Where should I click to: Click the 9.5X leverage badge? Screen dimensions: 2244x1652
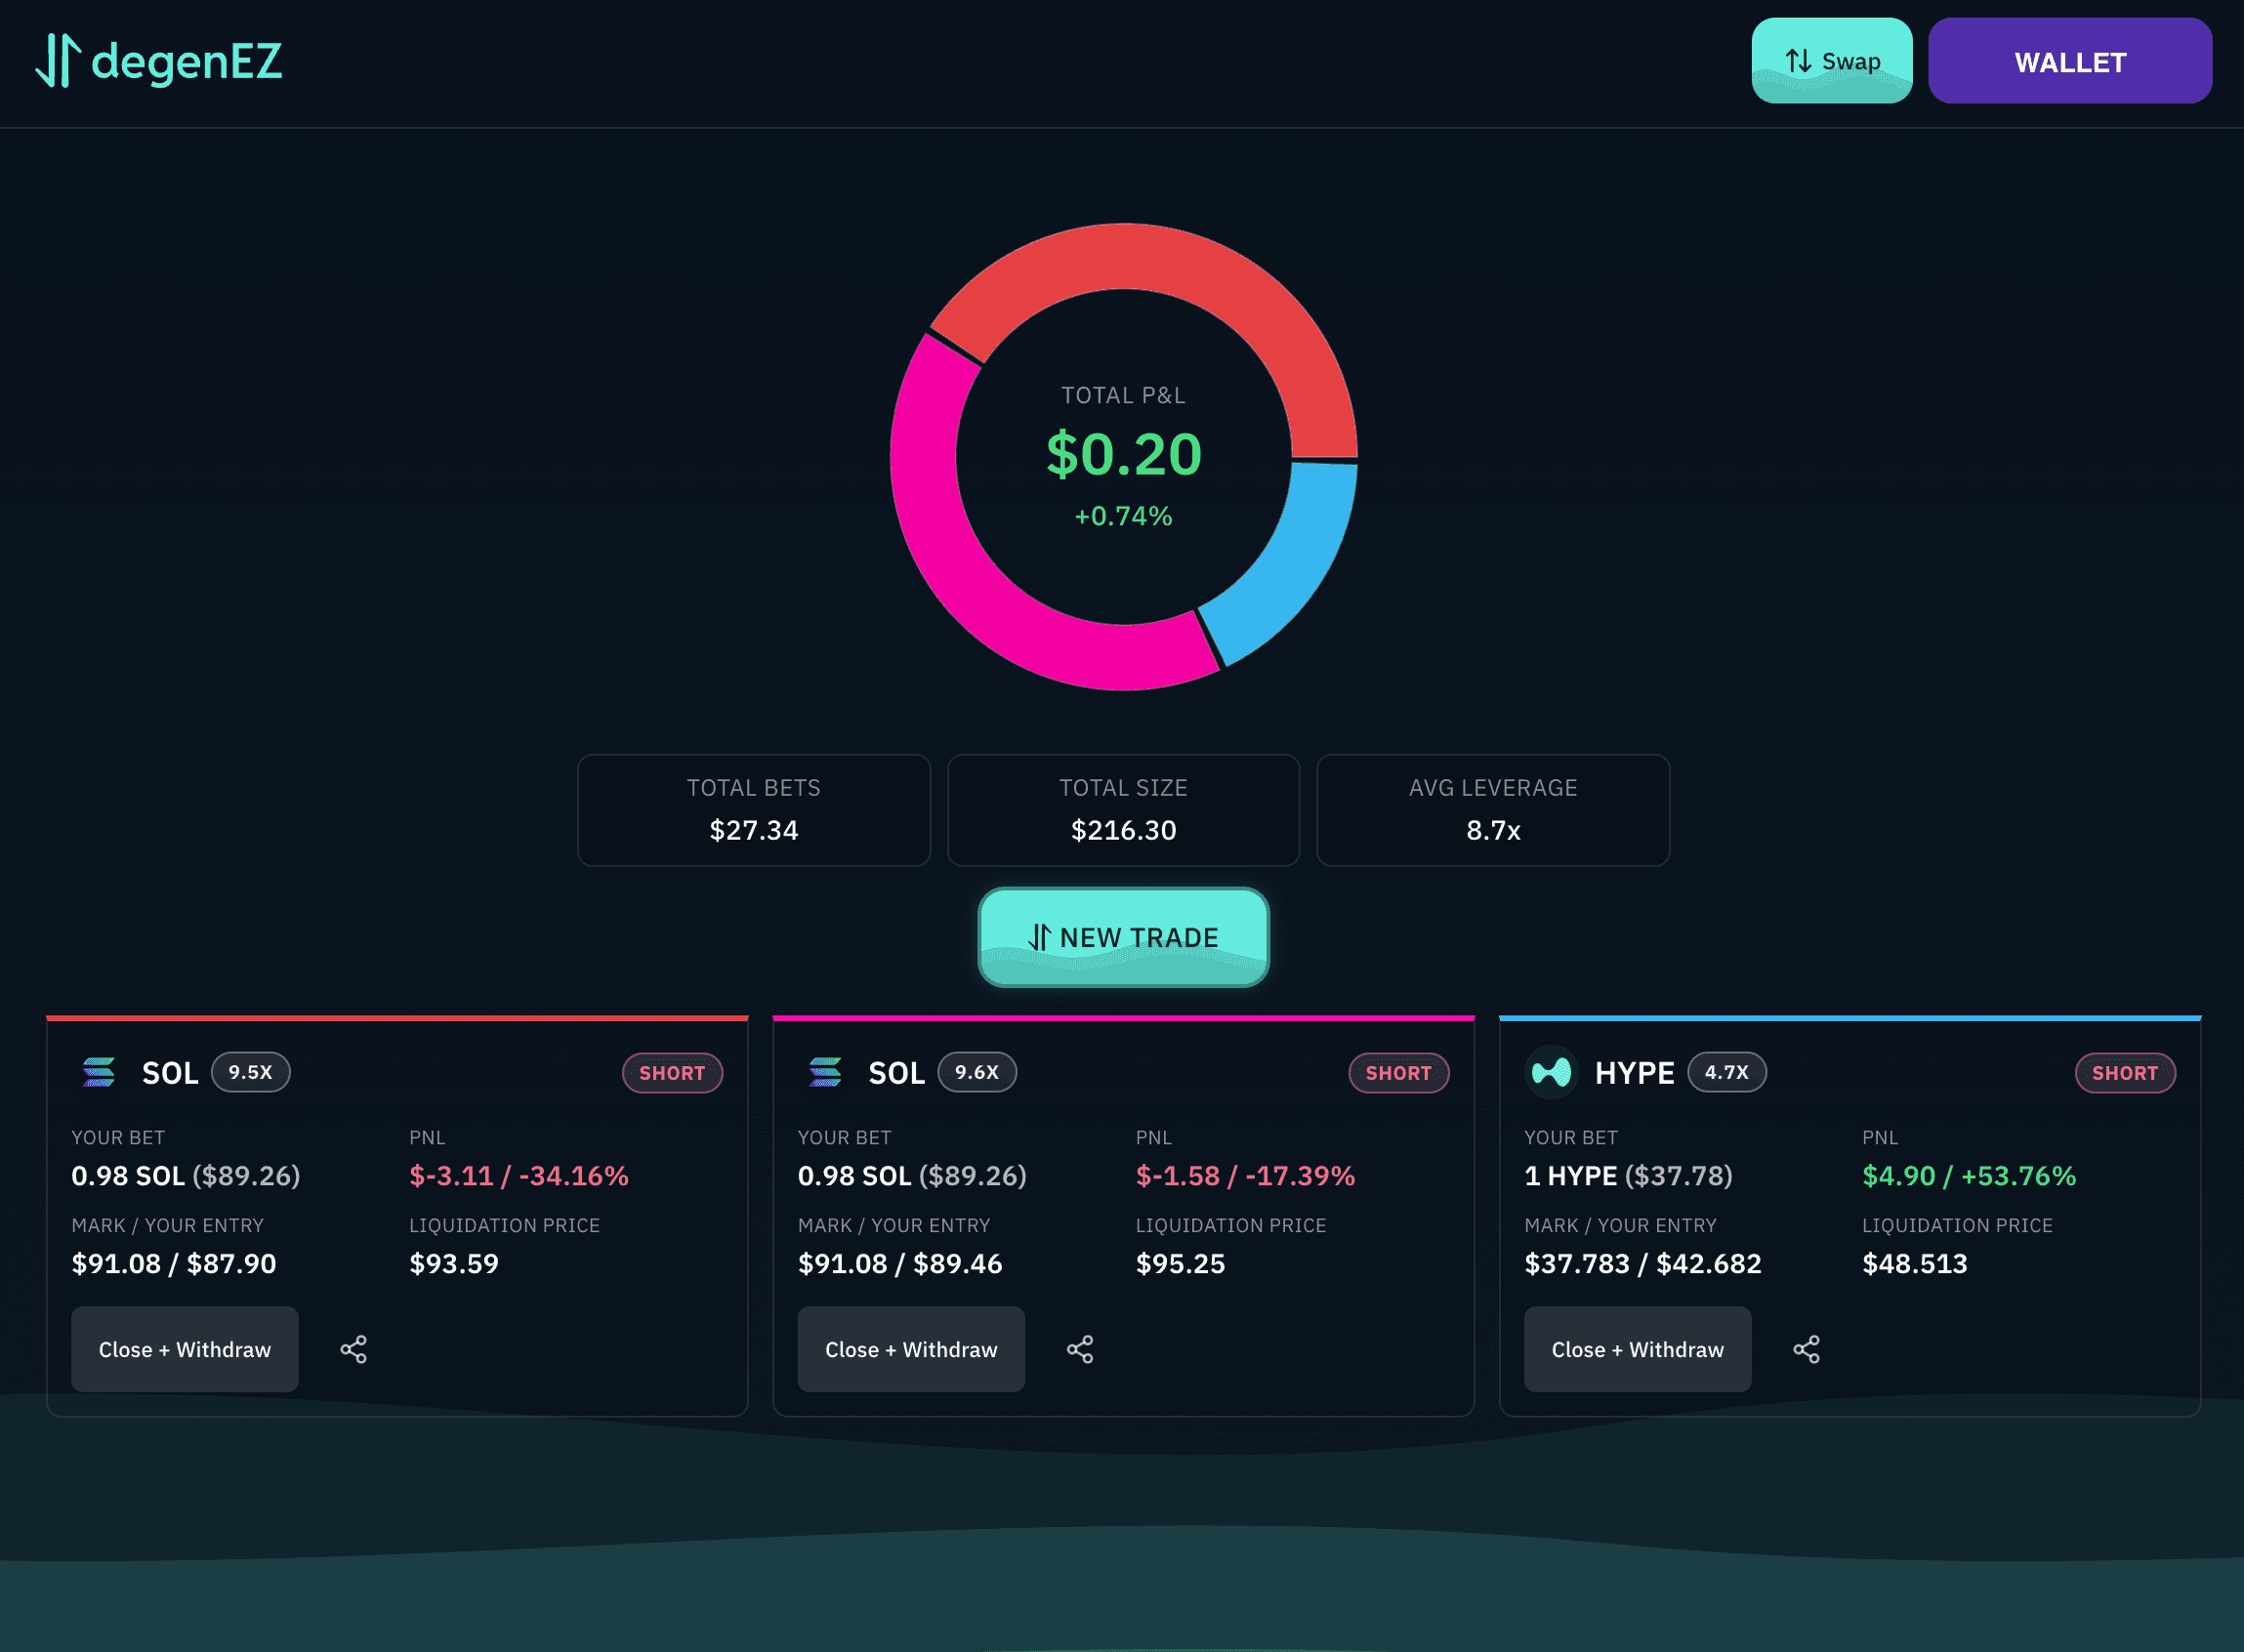(251, 1072)
